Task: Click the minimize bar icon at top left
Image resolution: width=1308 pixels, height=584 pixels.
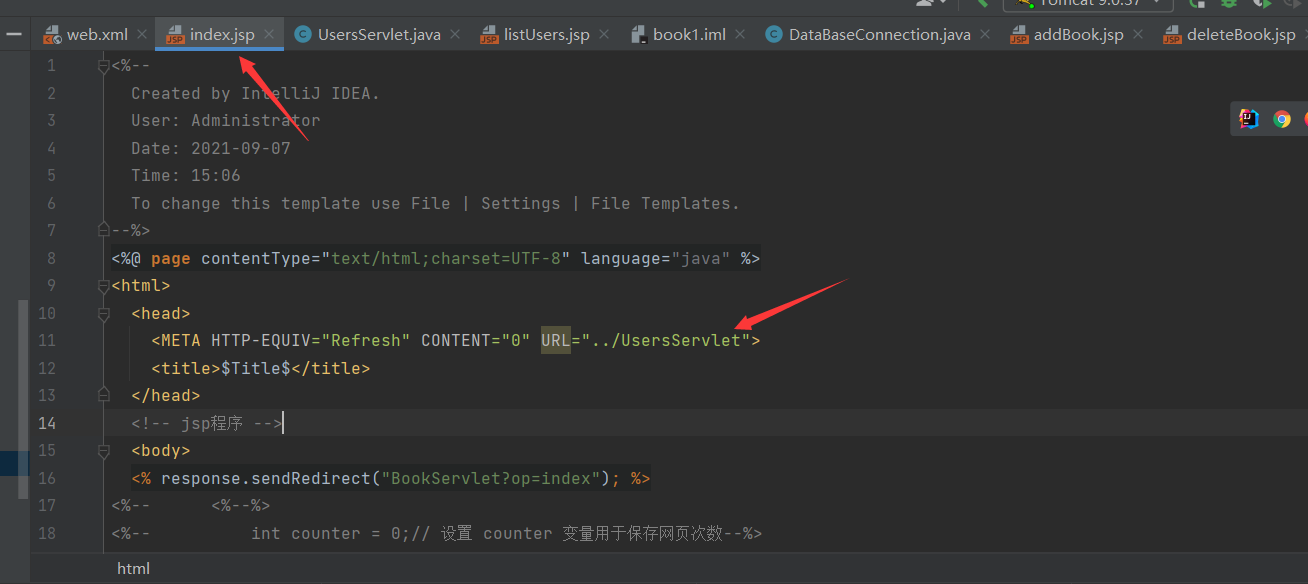Action: [13, 33]
